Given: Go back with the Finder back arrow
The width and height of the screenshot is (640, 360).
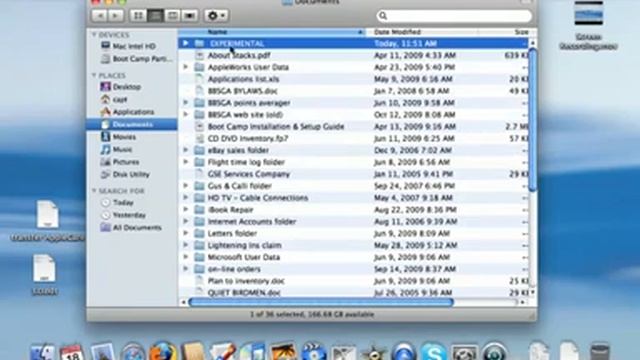Looking at the screenshot, I should (99, 16).
